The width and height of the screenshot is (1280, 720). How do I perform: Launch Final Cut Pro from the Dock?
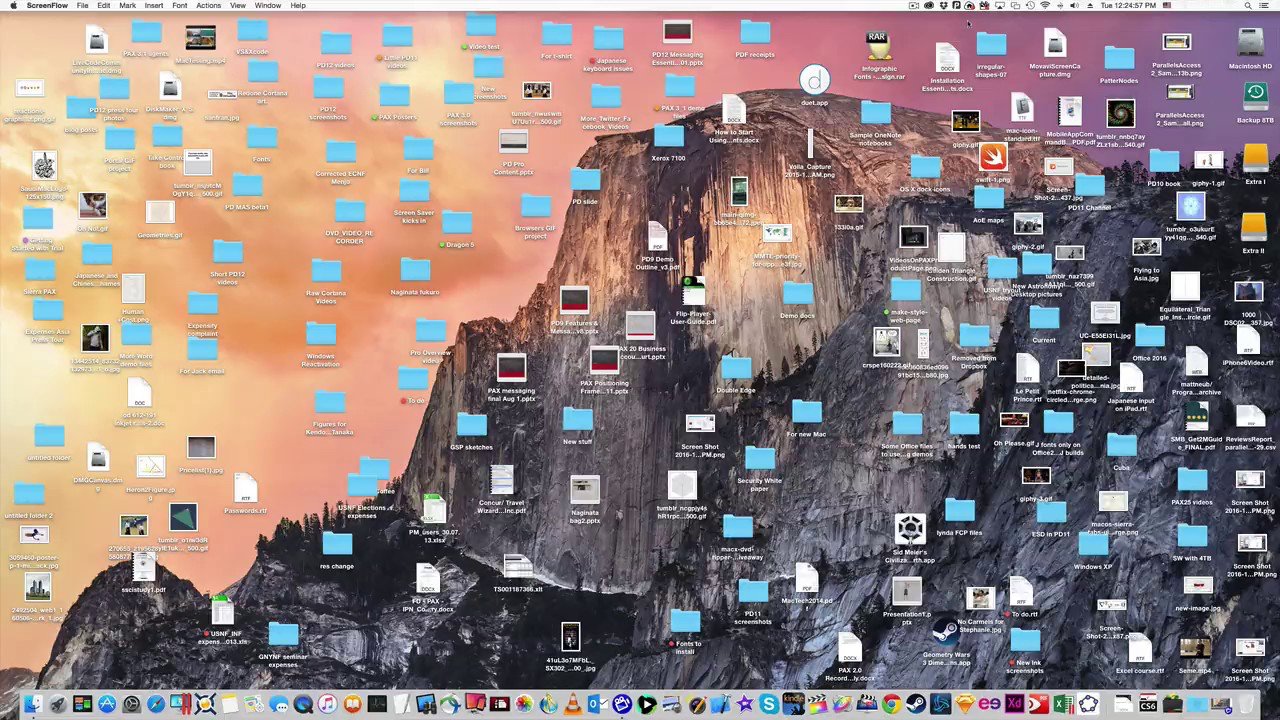pyautogui.click(x=816, y=706)
